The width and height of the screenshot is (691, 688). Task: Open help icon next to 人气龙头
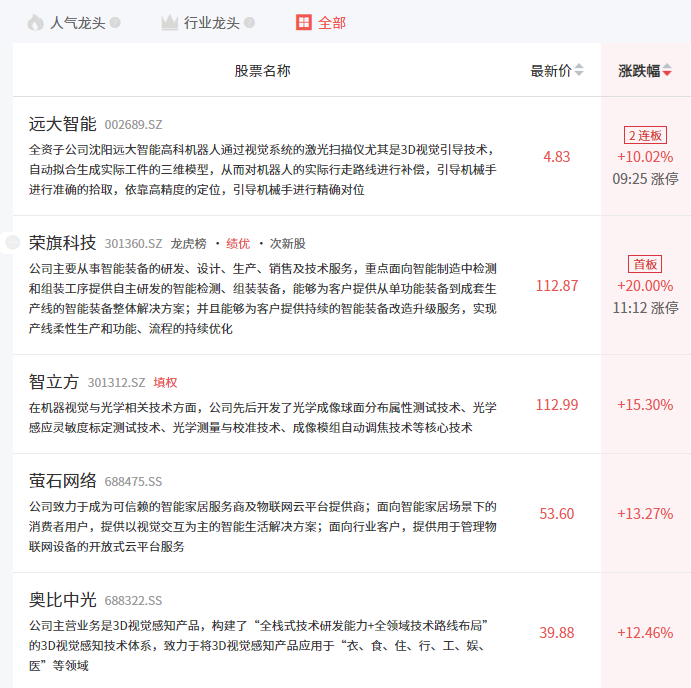[115, 22]
